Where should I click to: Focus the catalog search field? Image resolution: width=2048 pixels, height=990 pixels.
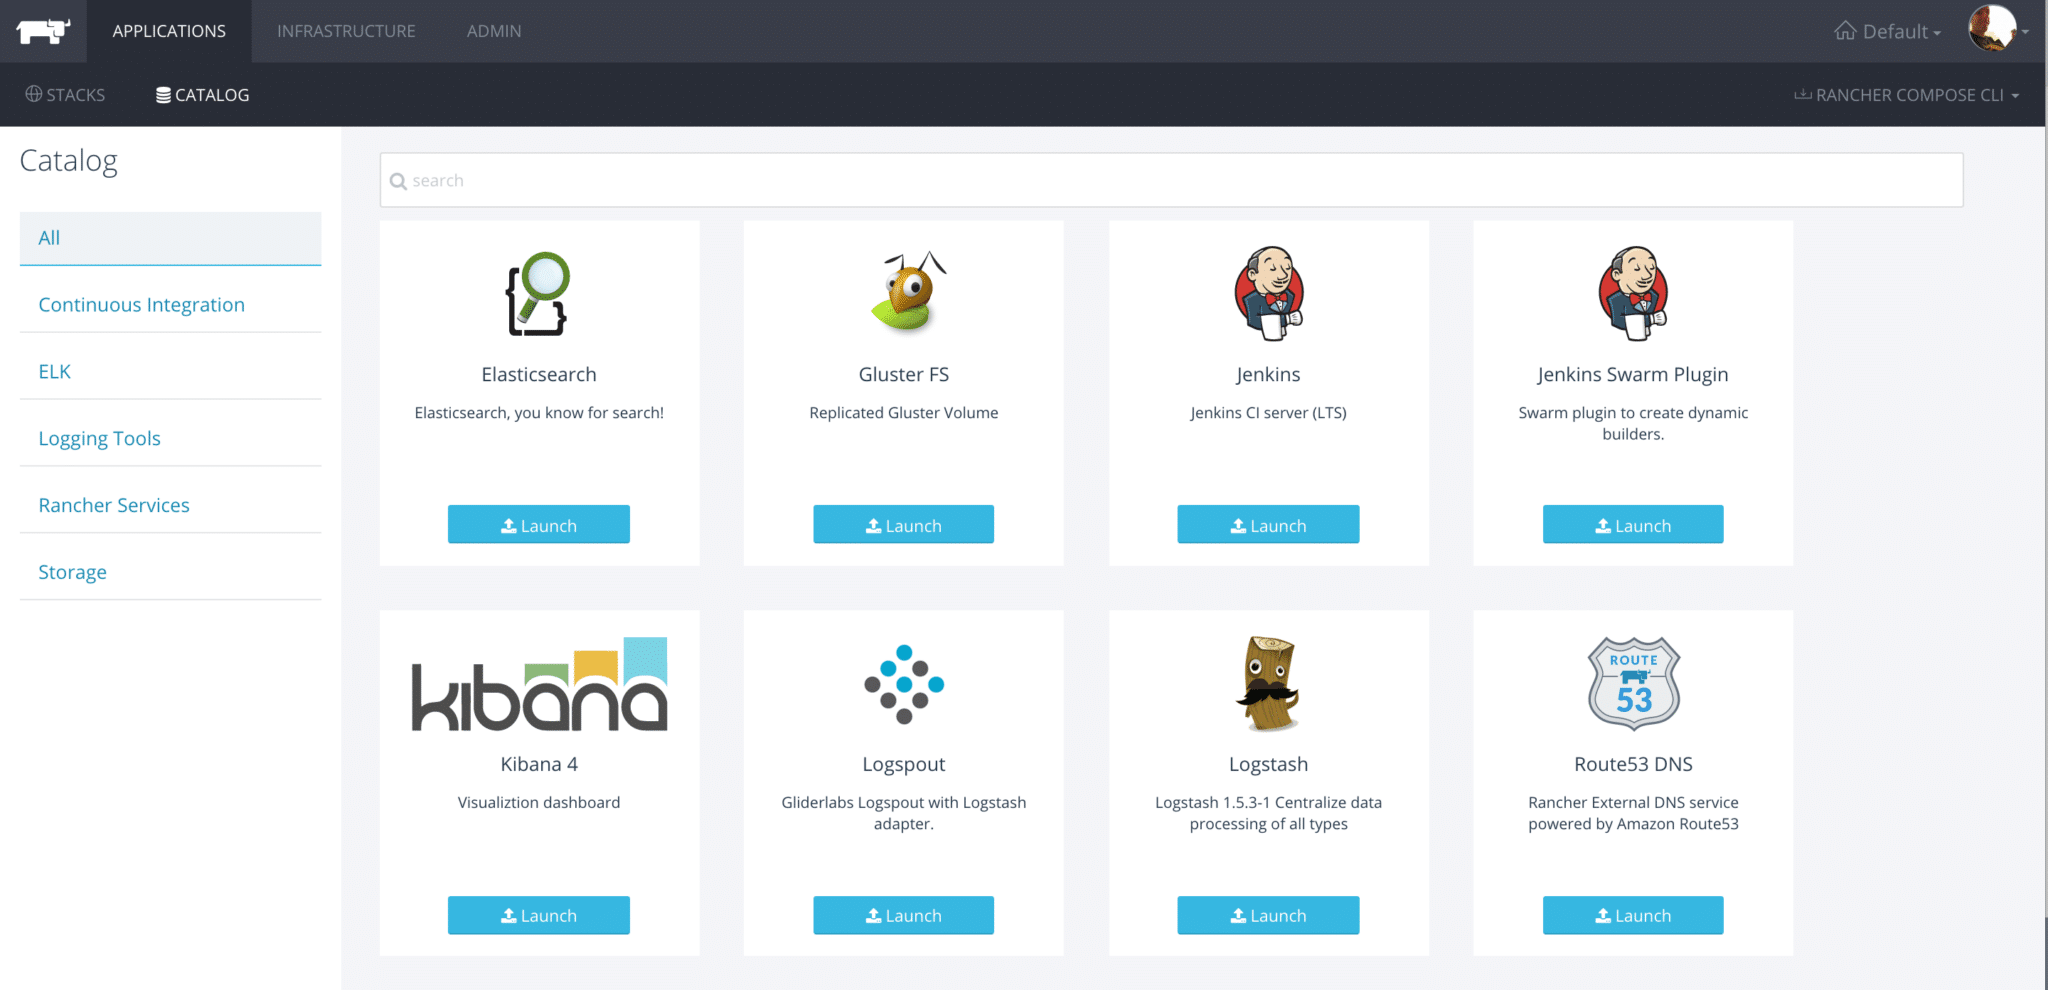click(x=1170, y=180)
